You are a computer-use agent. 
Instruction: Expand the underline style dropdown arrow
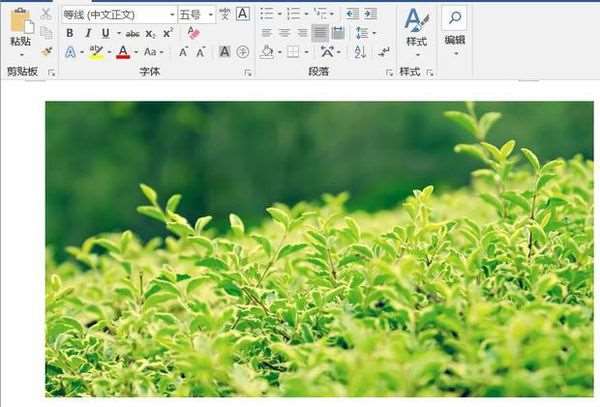point(119,34)
